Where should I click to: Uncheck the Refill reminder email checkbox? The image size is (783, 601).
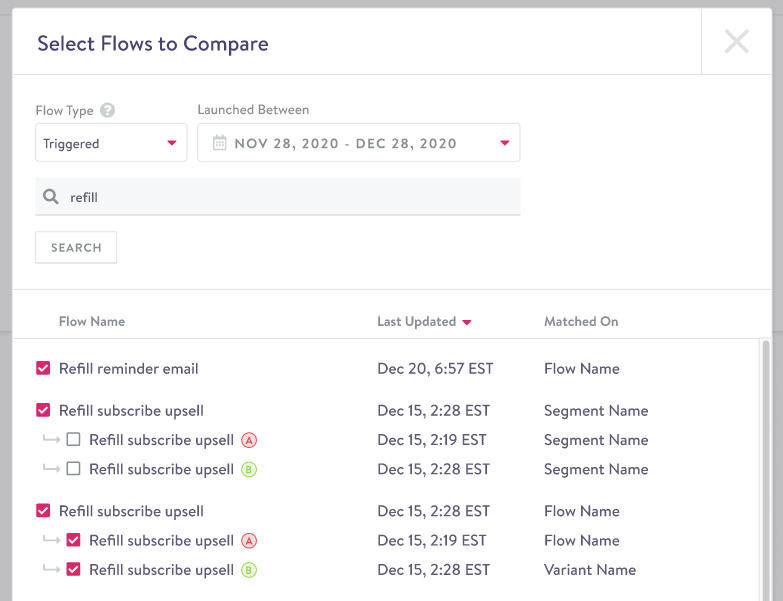coord(43,368)
